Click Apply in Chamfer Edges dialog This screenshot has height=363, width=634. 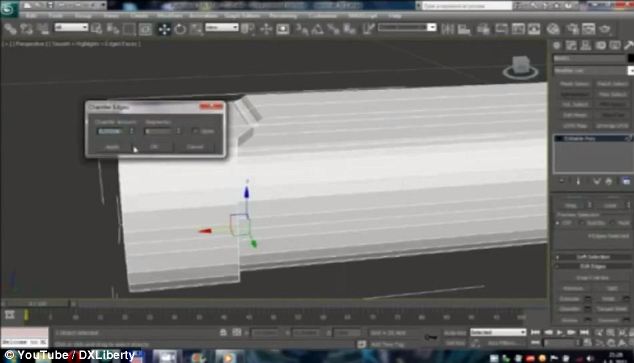tap(112, 147)
